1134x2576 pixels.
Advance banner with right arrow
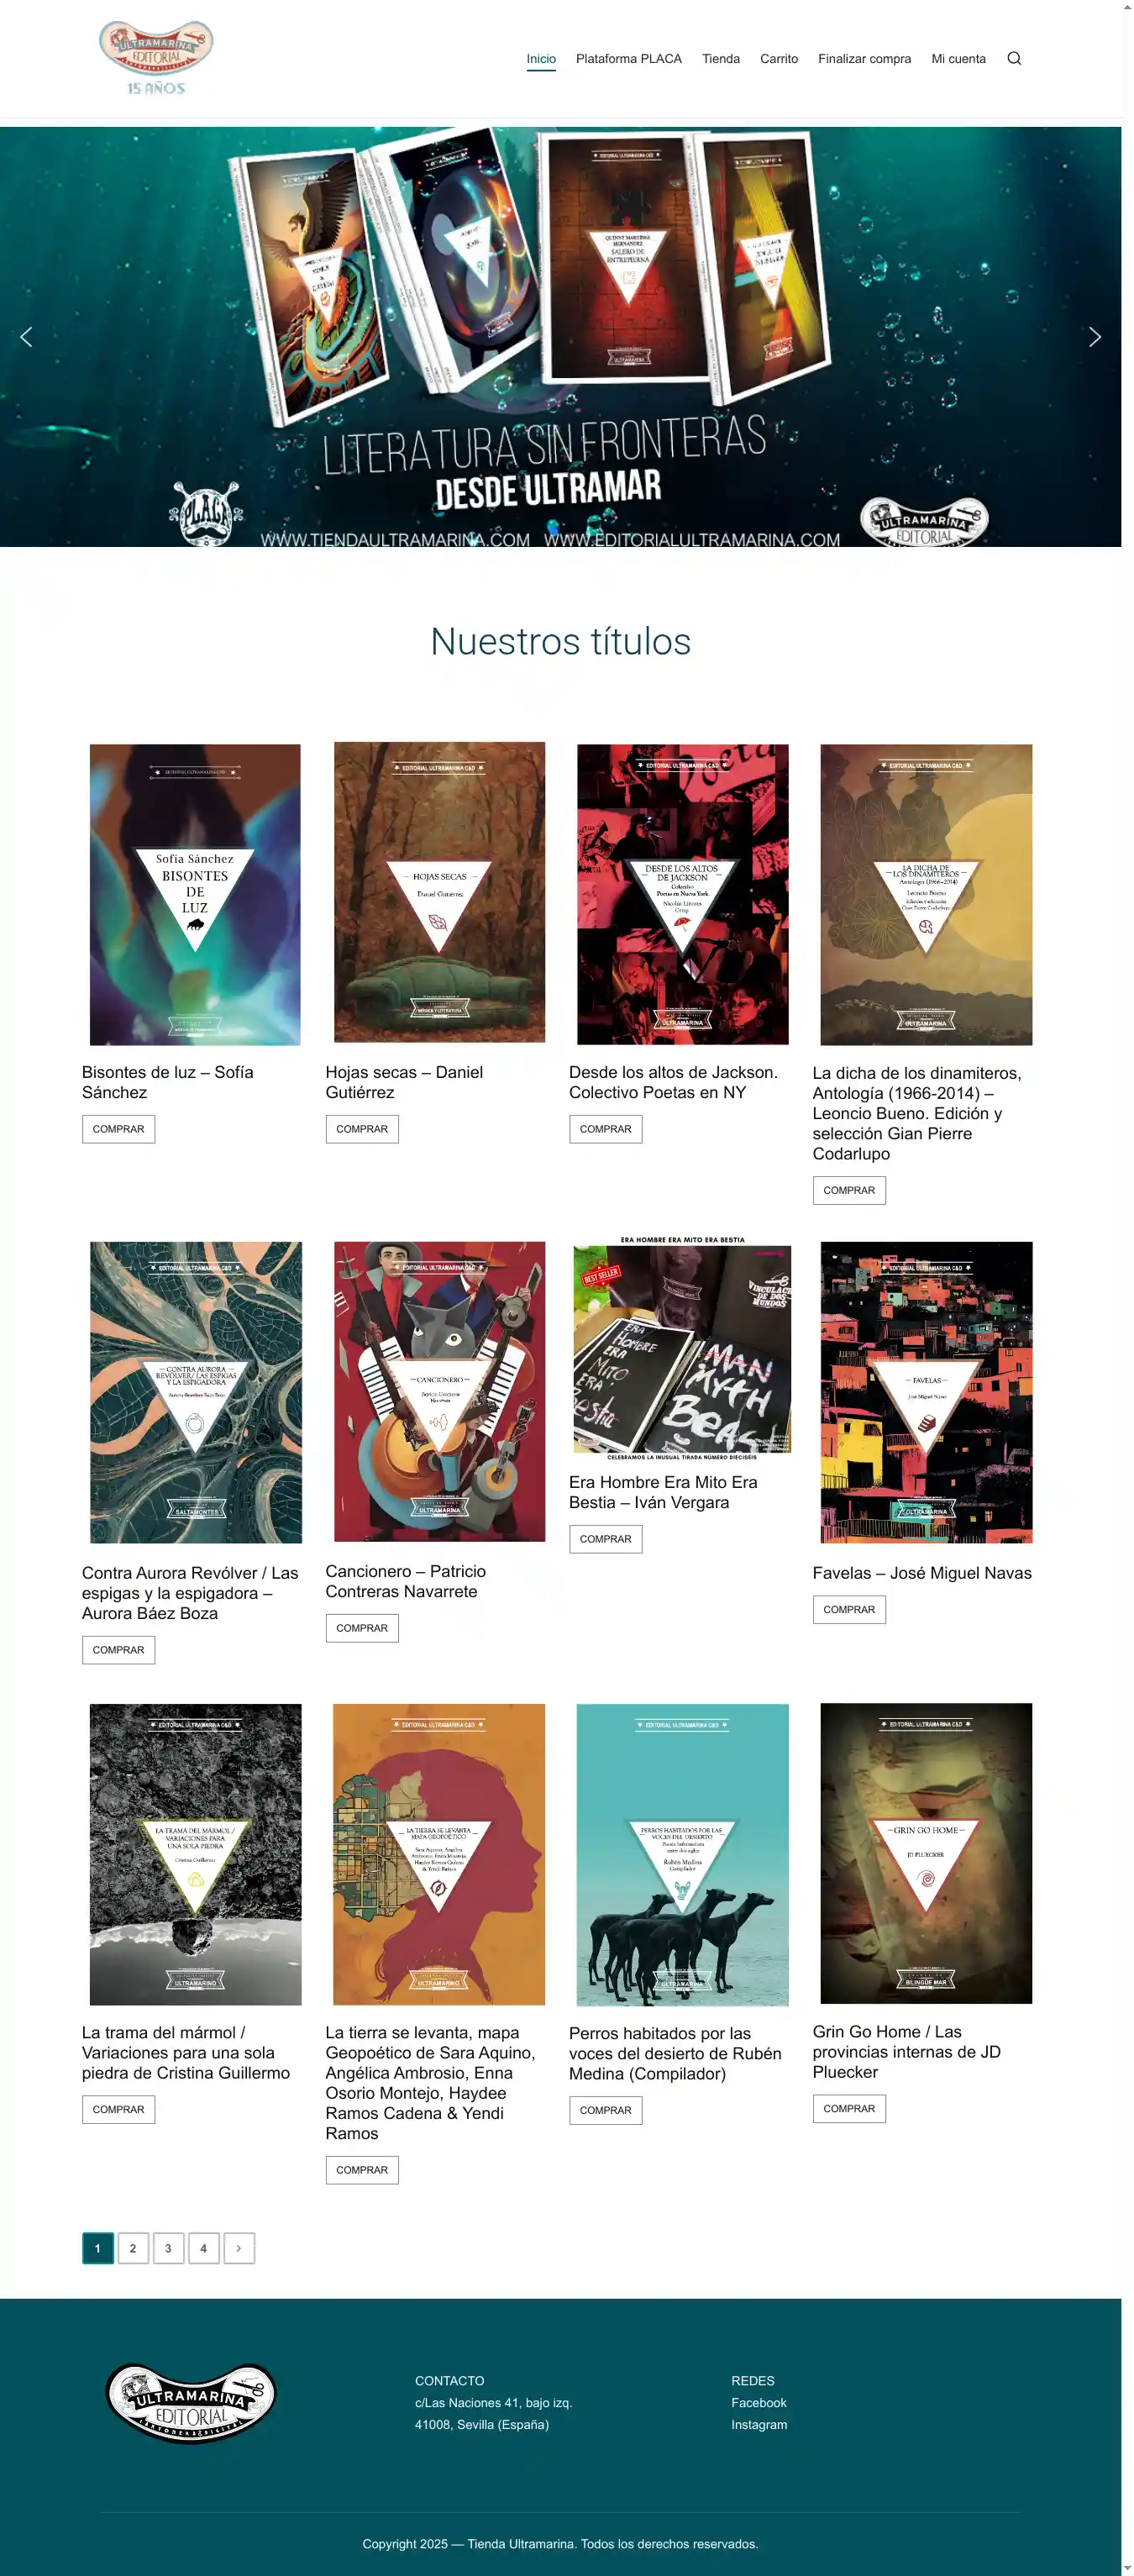pos(1095,337)
